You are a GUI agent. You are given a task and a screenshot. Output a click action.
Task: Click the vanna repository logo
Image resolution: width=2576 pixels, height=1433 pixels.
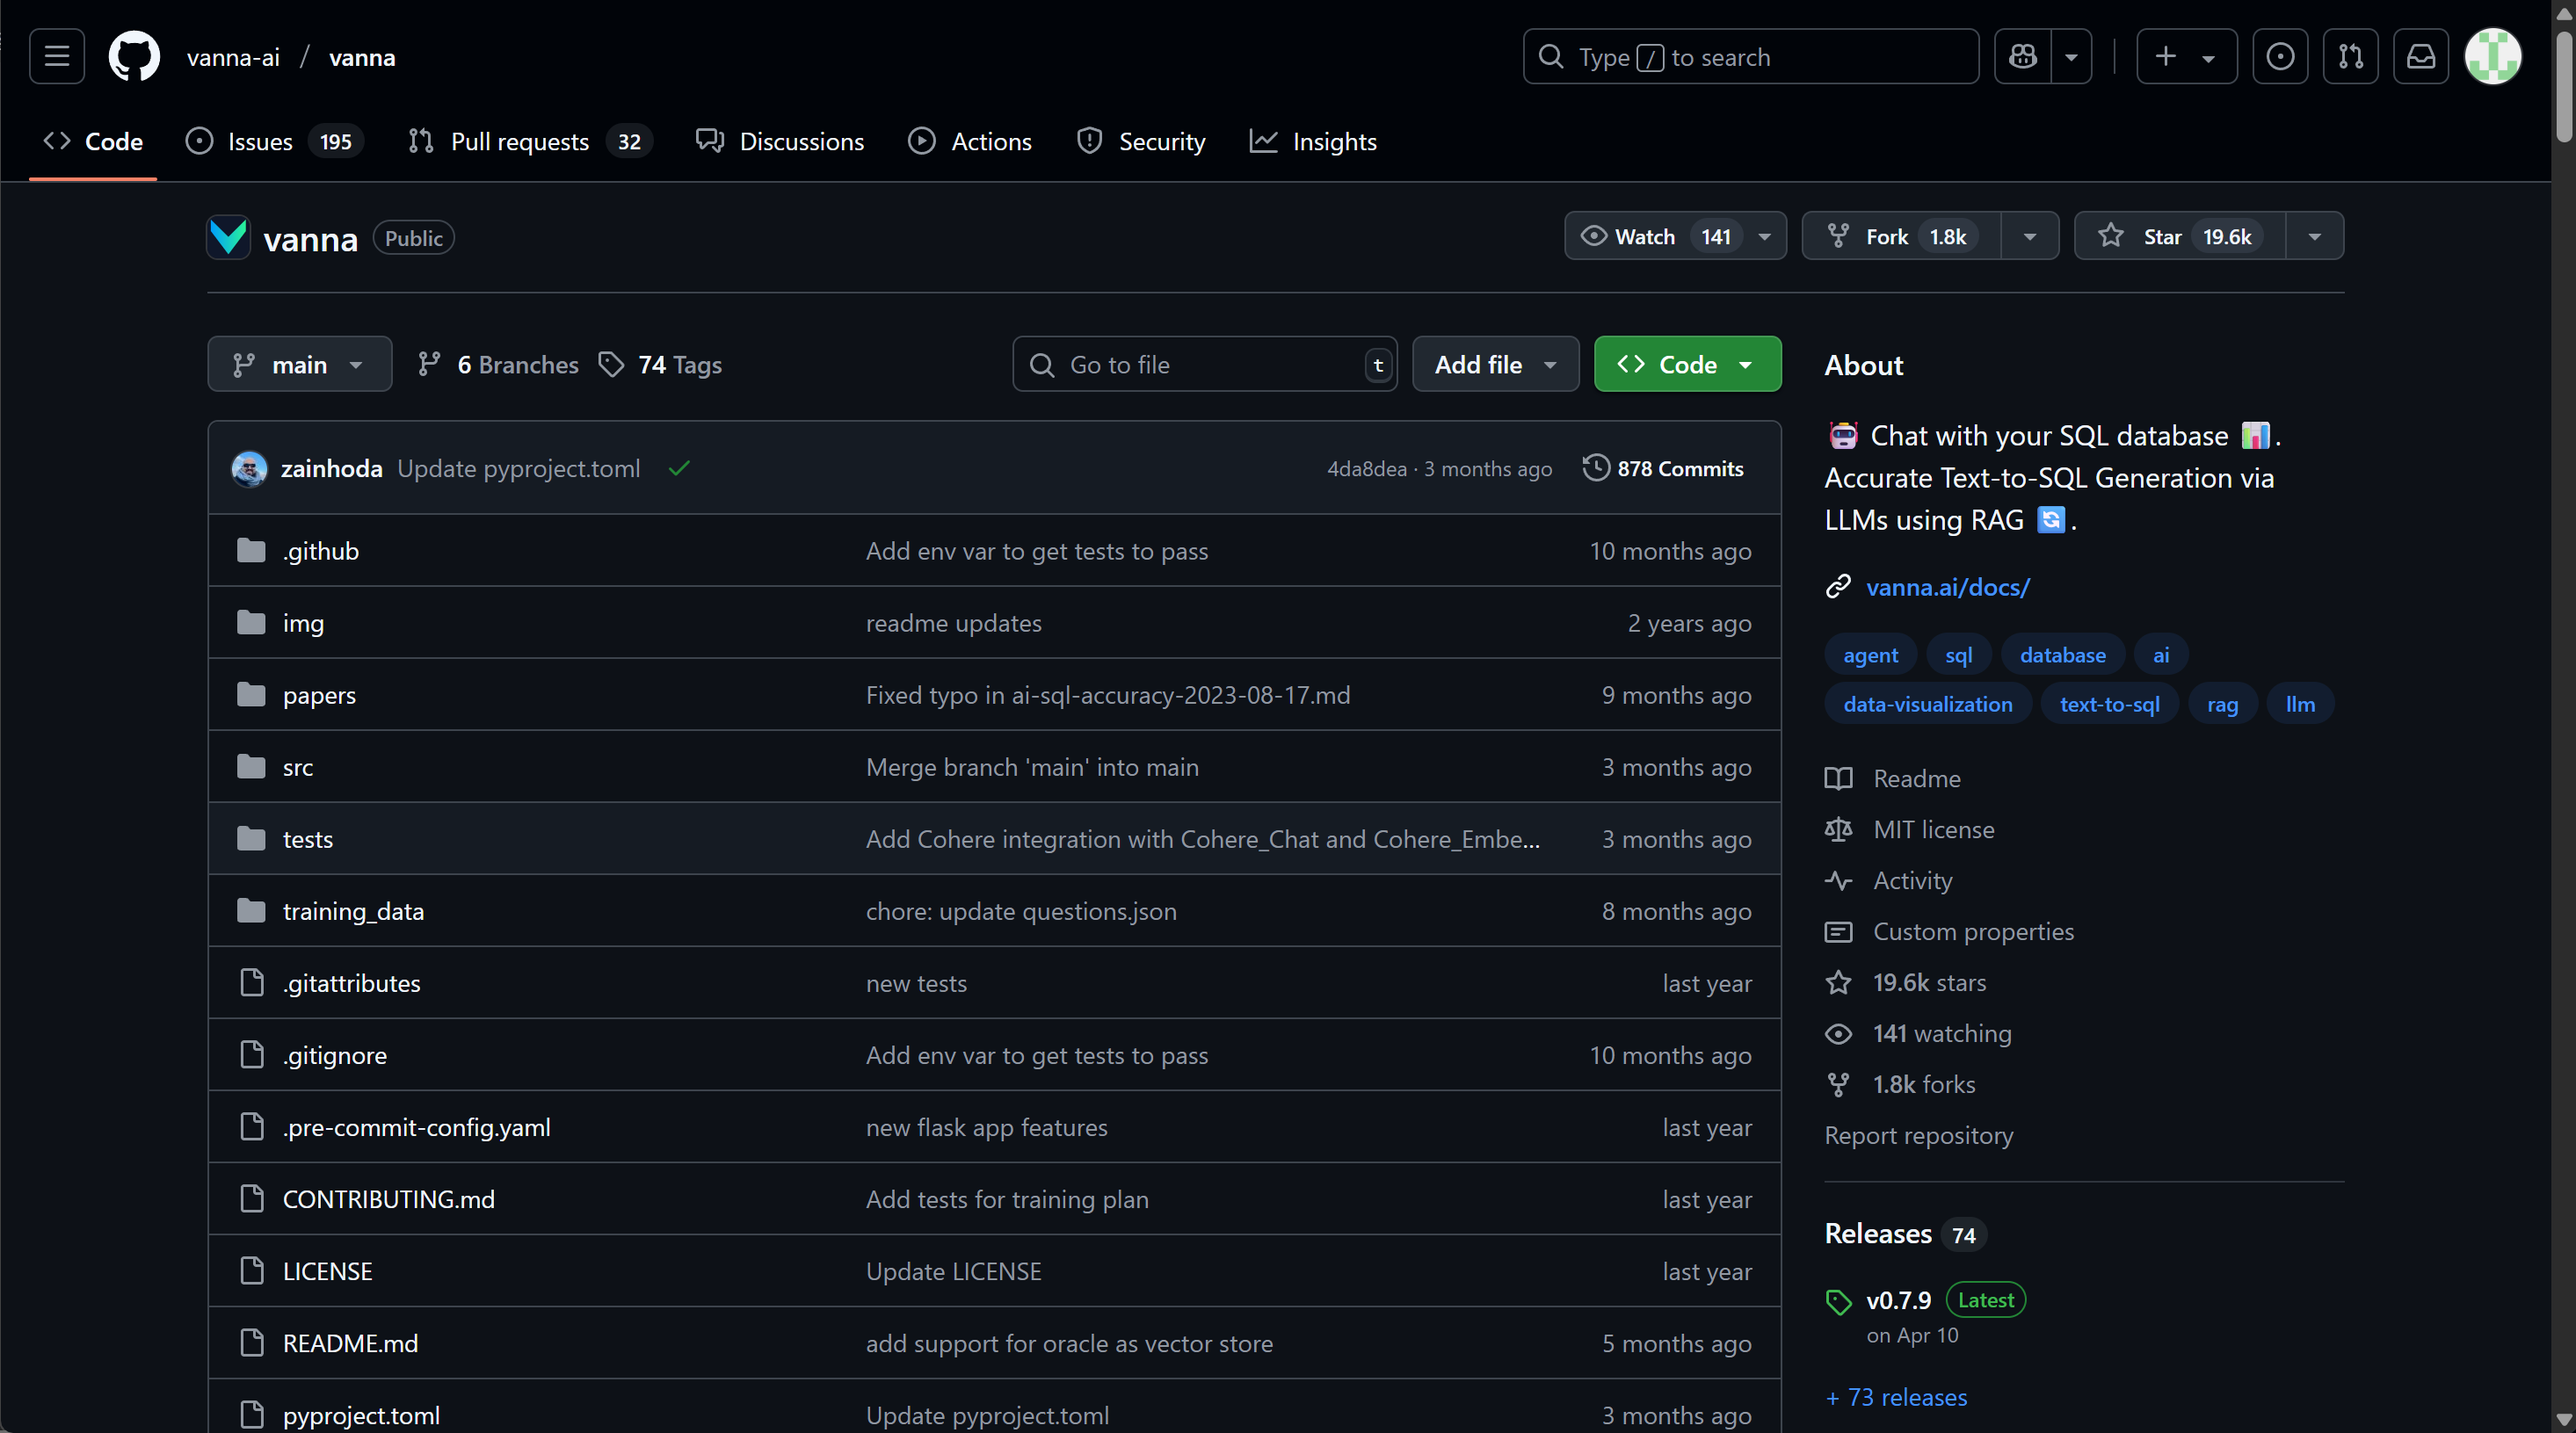coord(228,238)
